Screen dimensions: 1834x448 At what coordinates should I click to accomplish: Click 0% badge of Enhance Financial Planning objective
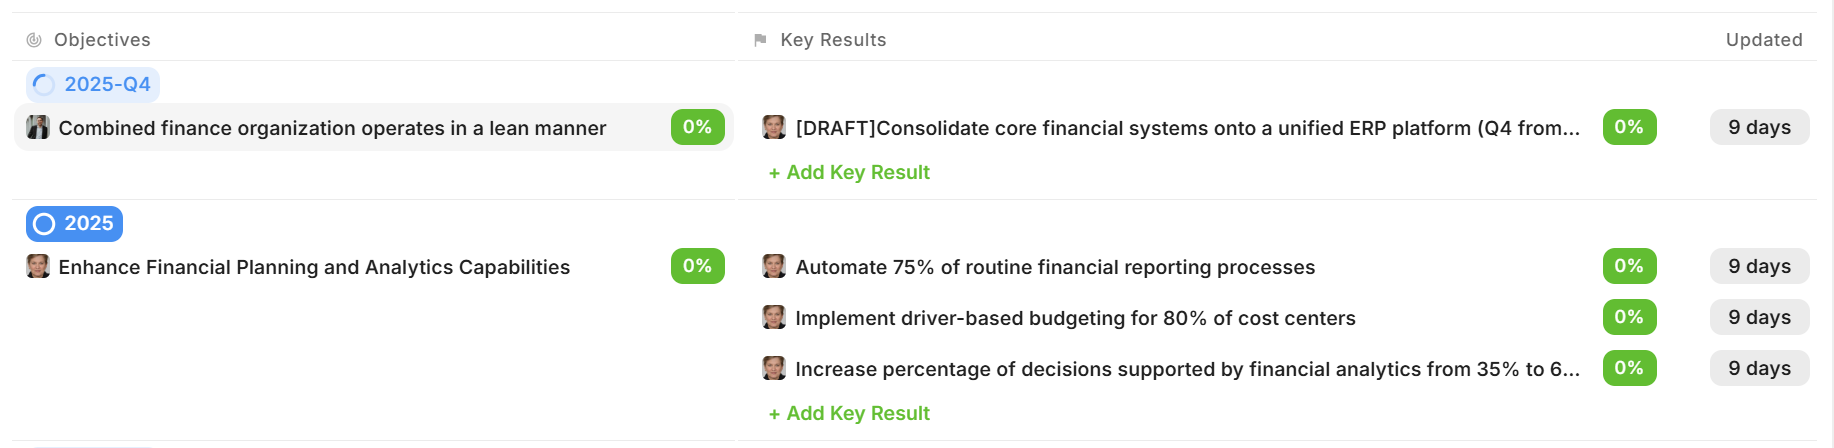coord(697,266)
